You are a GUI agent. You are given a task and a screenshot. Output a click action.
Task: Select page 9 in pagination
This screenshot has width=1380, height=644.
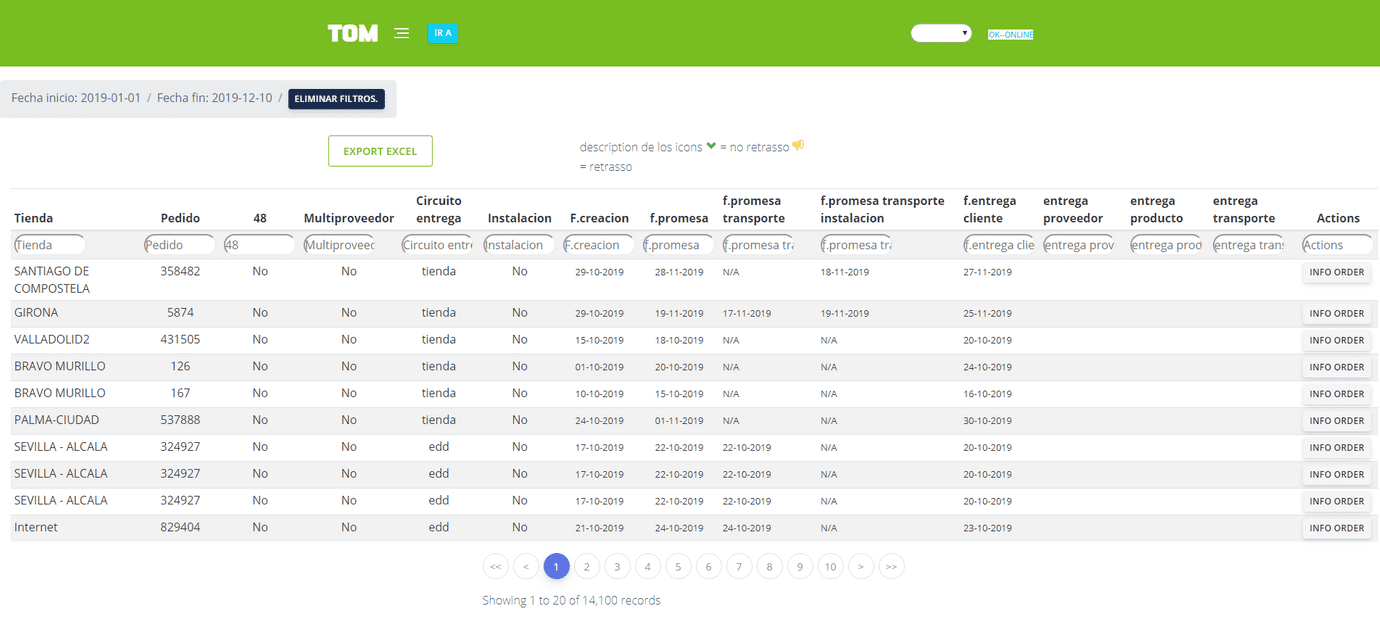[x=800, y=567]
